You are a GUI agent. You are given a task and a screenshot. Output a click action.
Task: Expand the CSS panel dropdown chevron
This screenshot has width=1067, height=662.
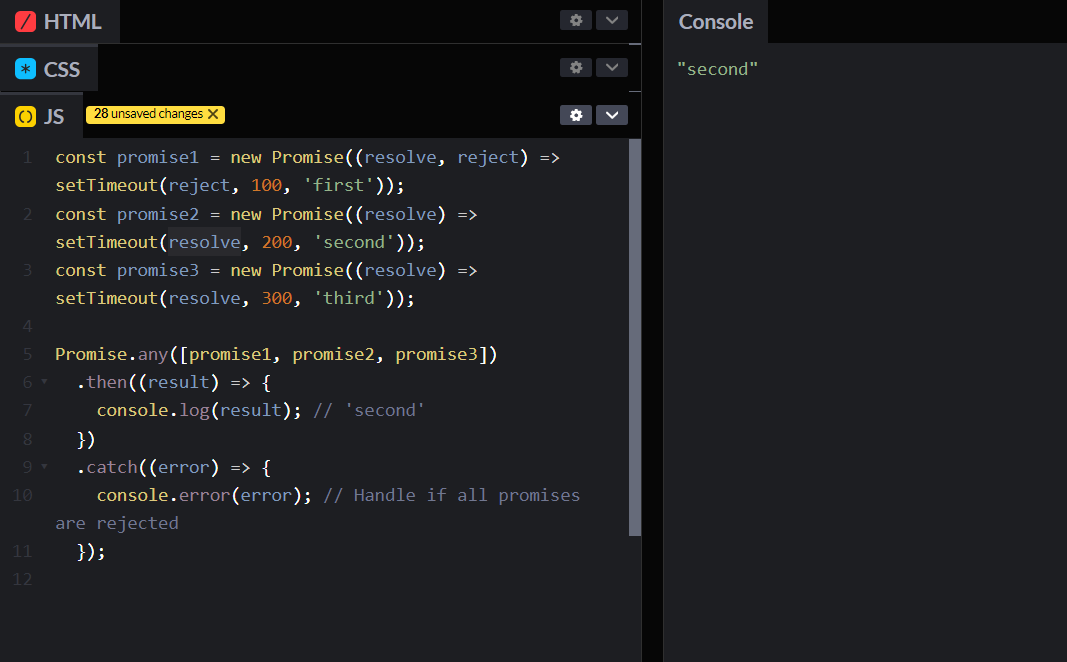click(612, 67)
